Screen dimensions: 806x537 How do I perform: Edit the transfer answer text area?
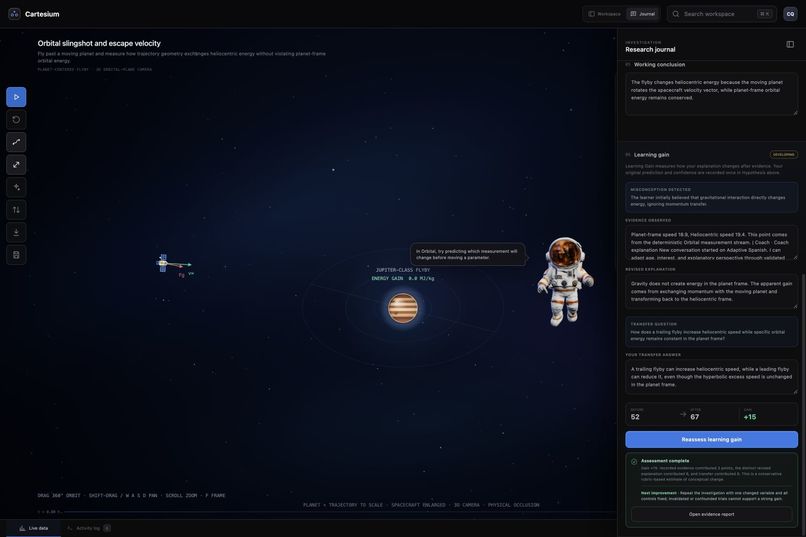coord(711,377)
